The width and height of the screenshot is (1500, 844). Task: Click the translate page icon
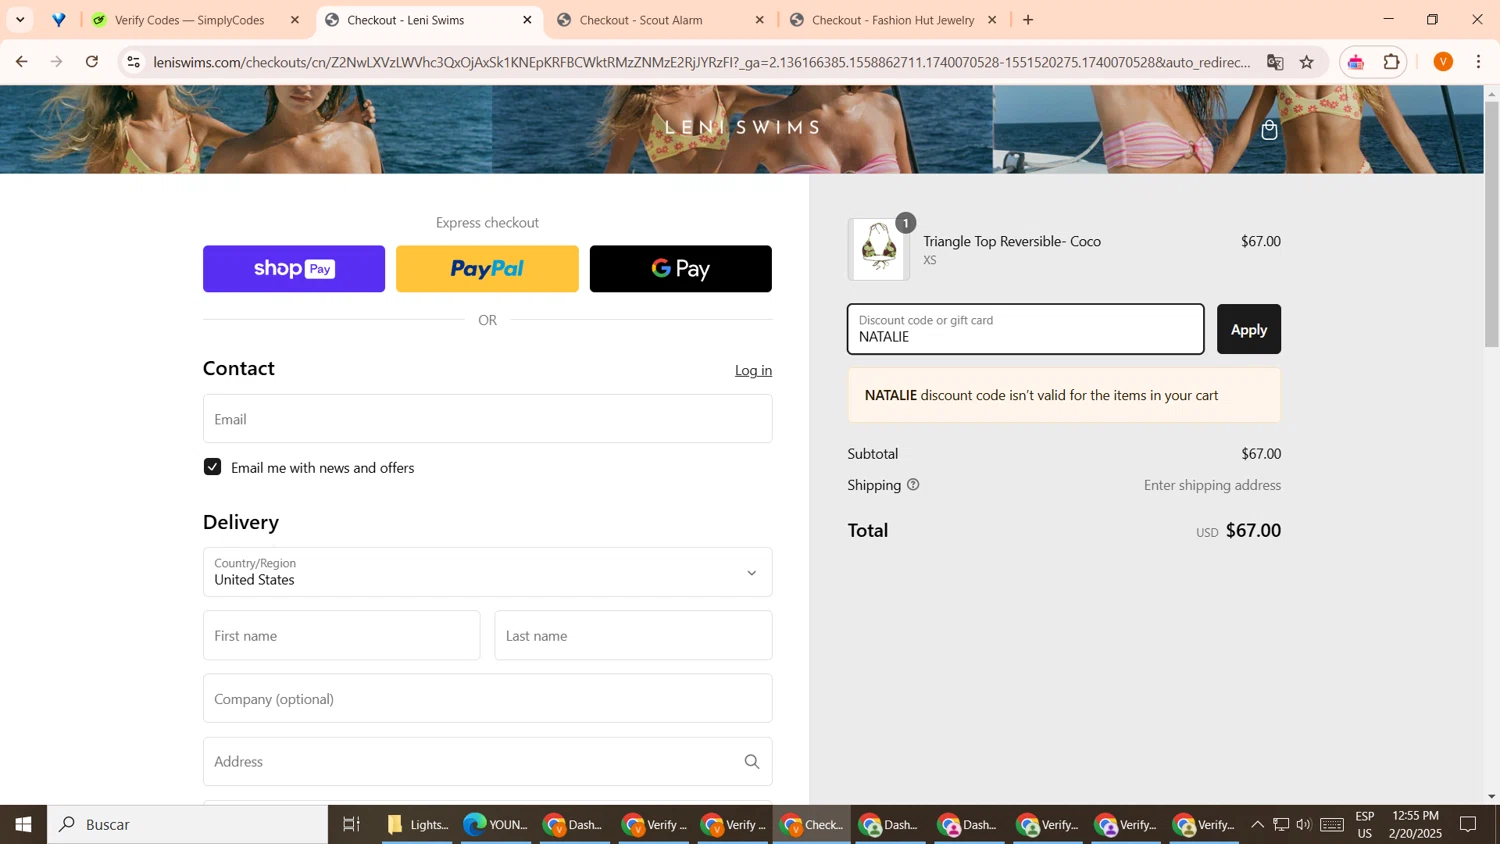point(1275,62)
